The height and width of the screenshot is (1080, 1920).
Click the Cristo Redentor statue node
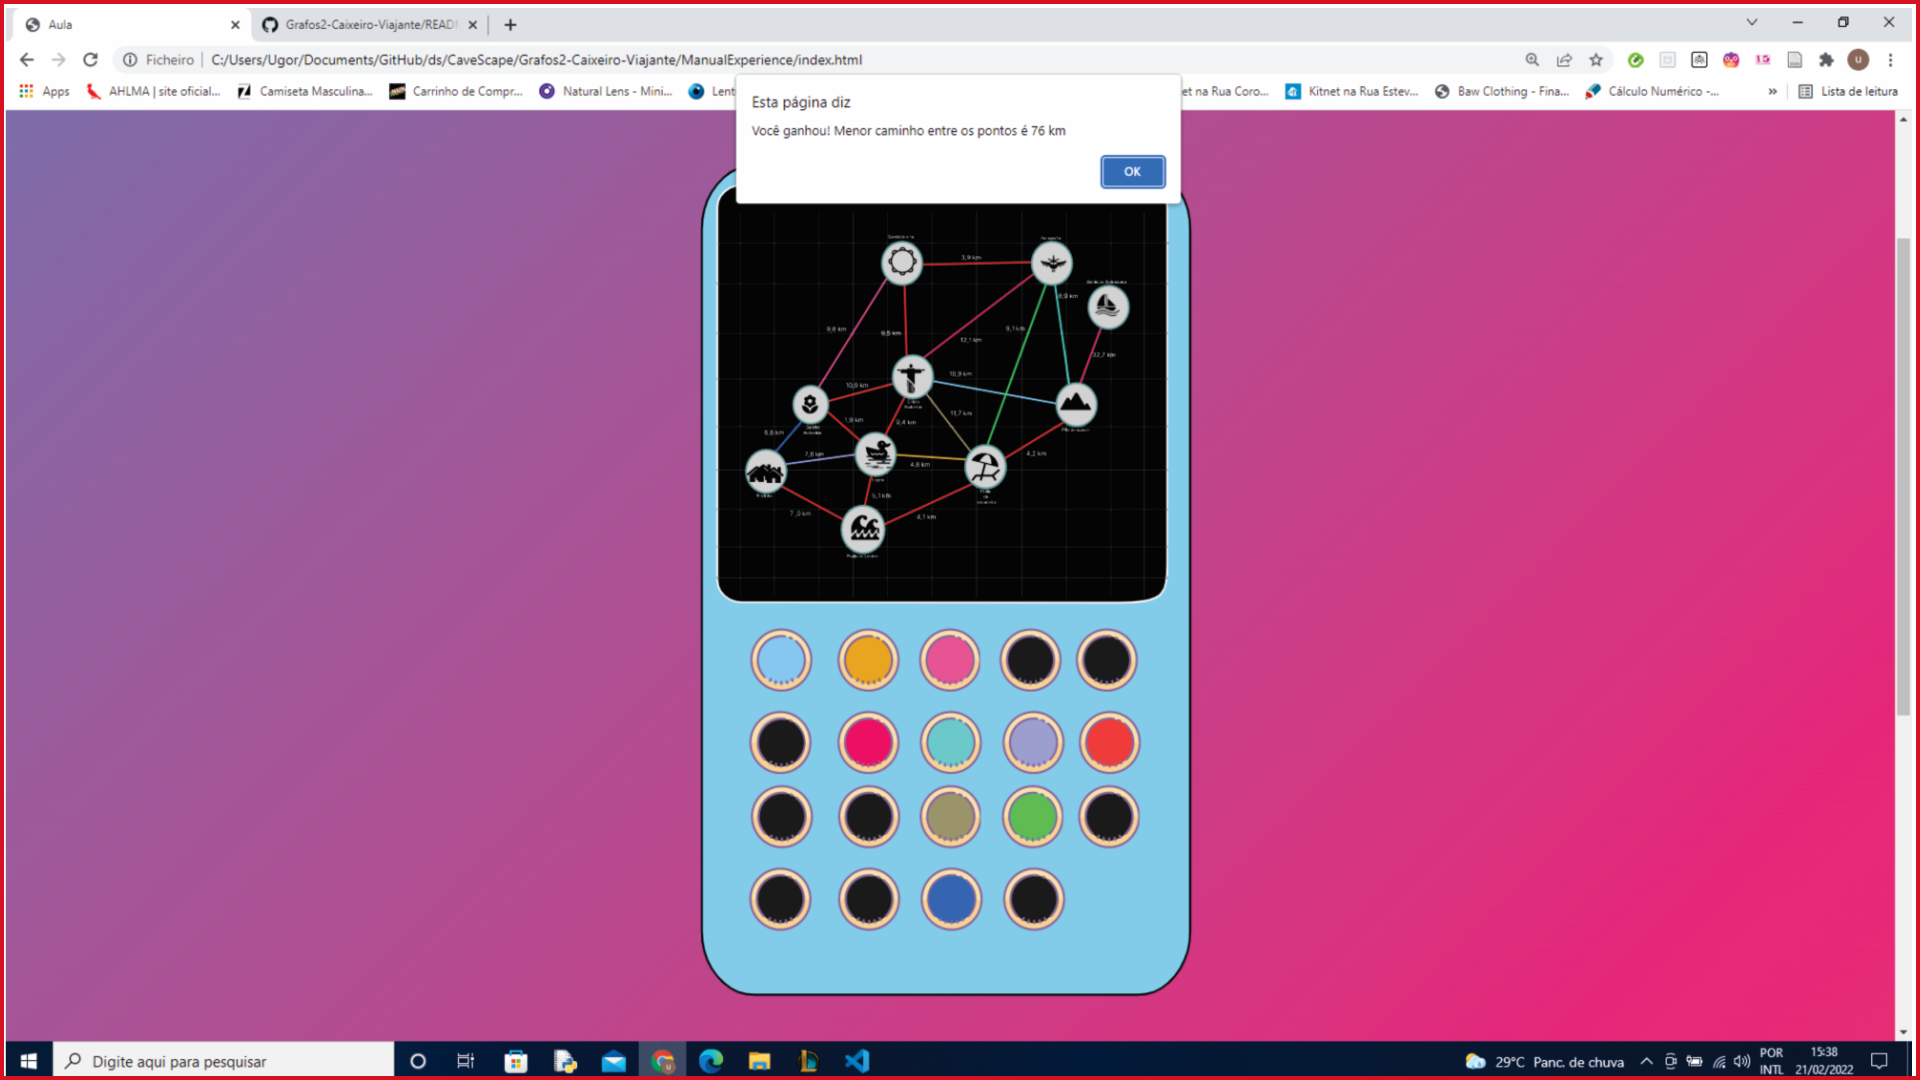click(911, 377)
